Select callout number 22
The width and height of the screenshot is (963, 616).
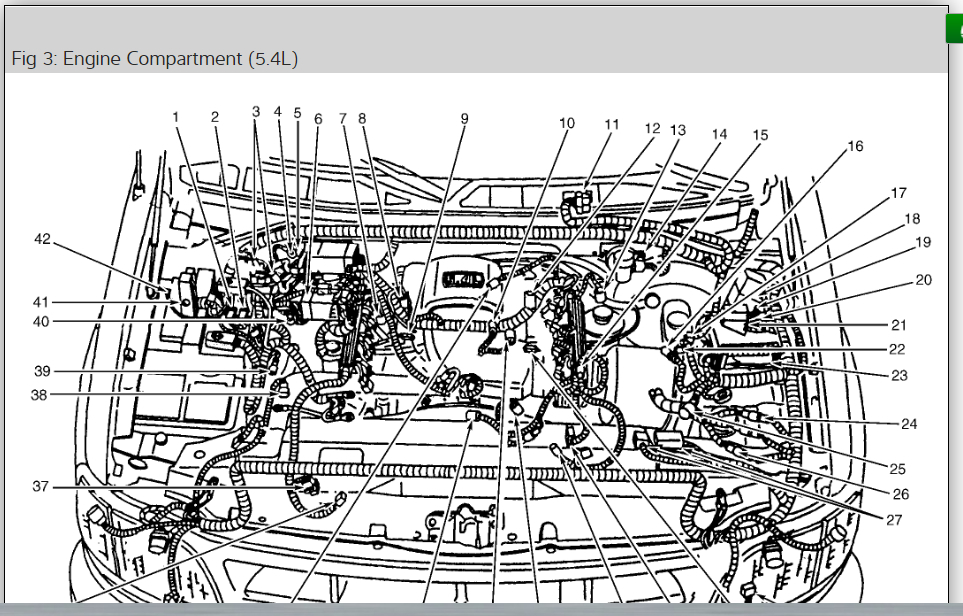tap(897, 349)
